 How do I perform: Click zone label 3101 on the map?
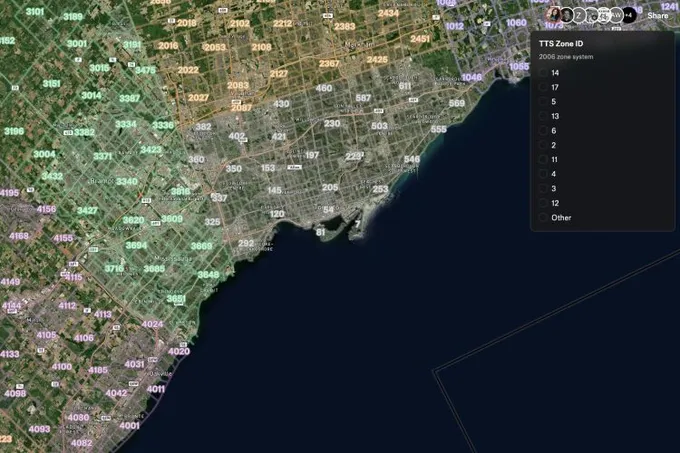click(35, 11)
